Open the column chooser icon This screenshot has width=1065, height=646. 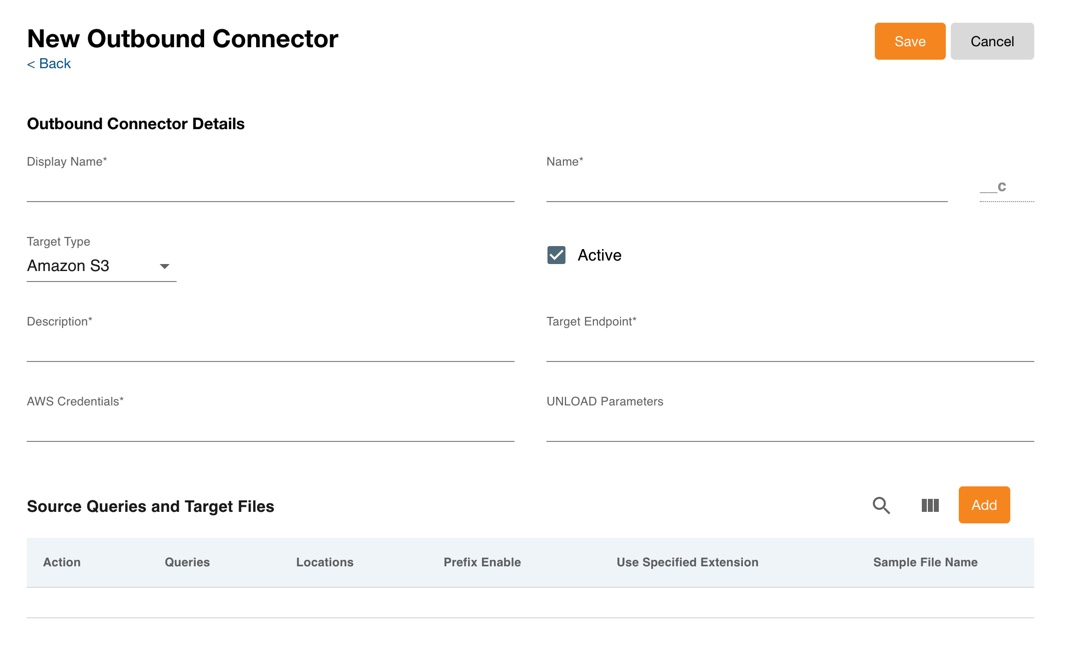[930, 506]
